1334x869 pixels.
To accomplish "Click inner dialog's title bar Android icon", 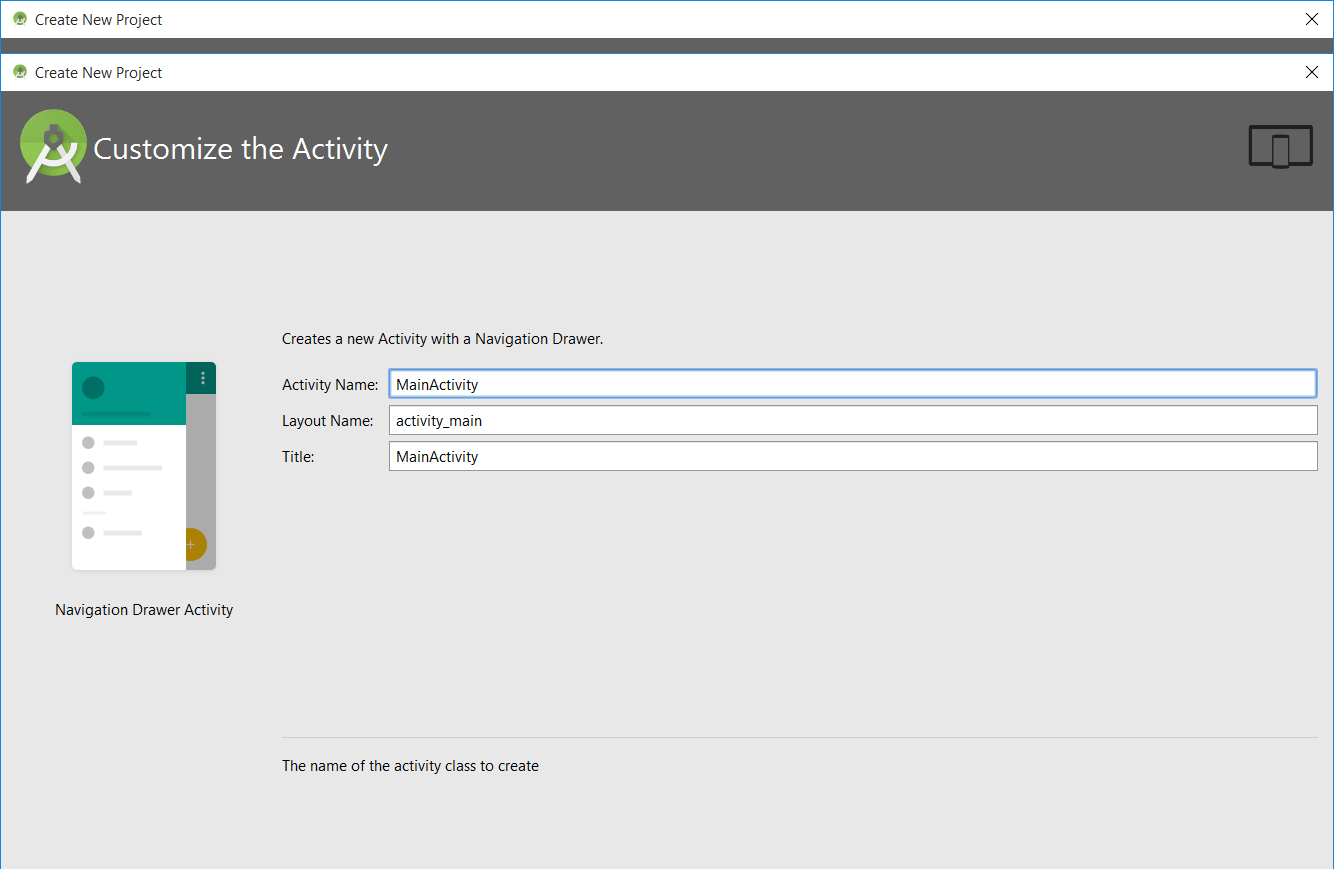I will tap(20, 72).
